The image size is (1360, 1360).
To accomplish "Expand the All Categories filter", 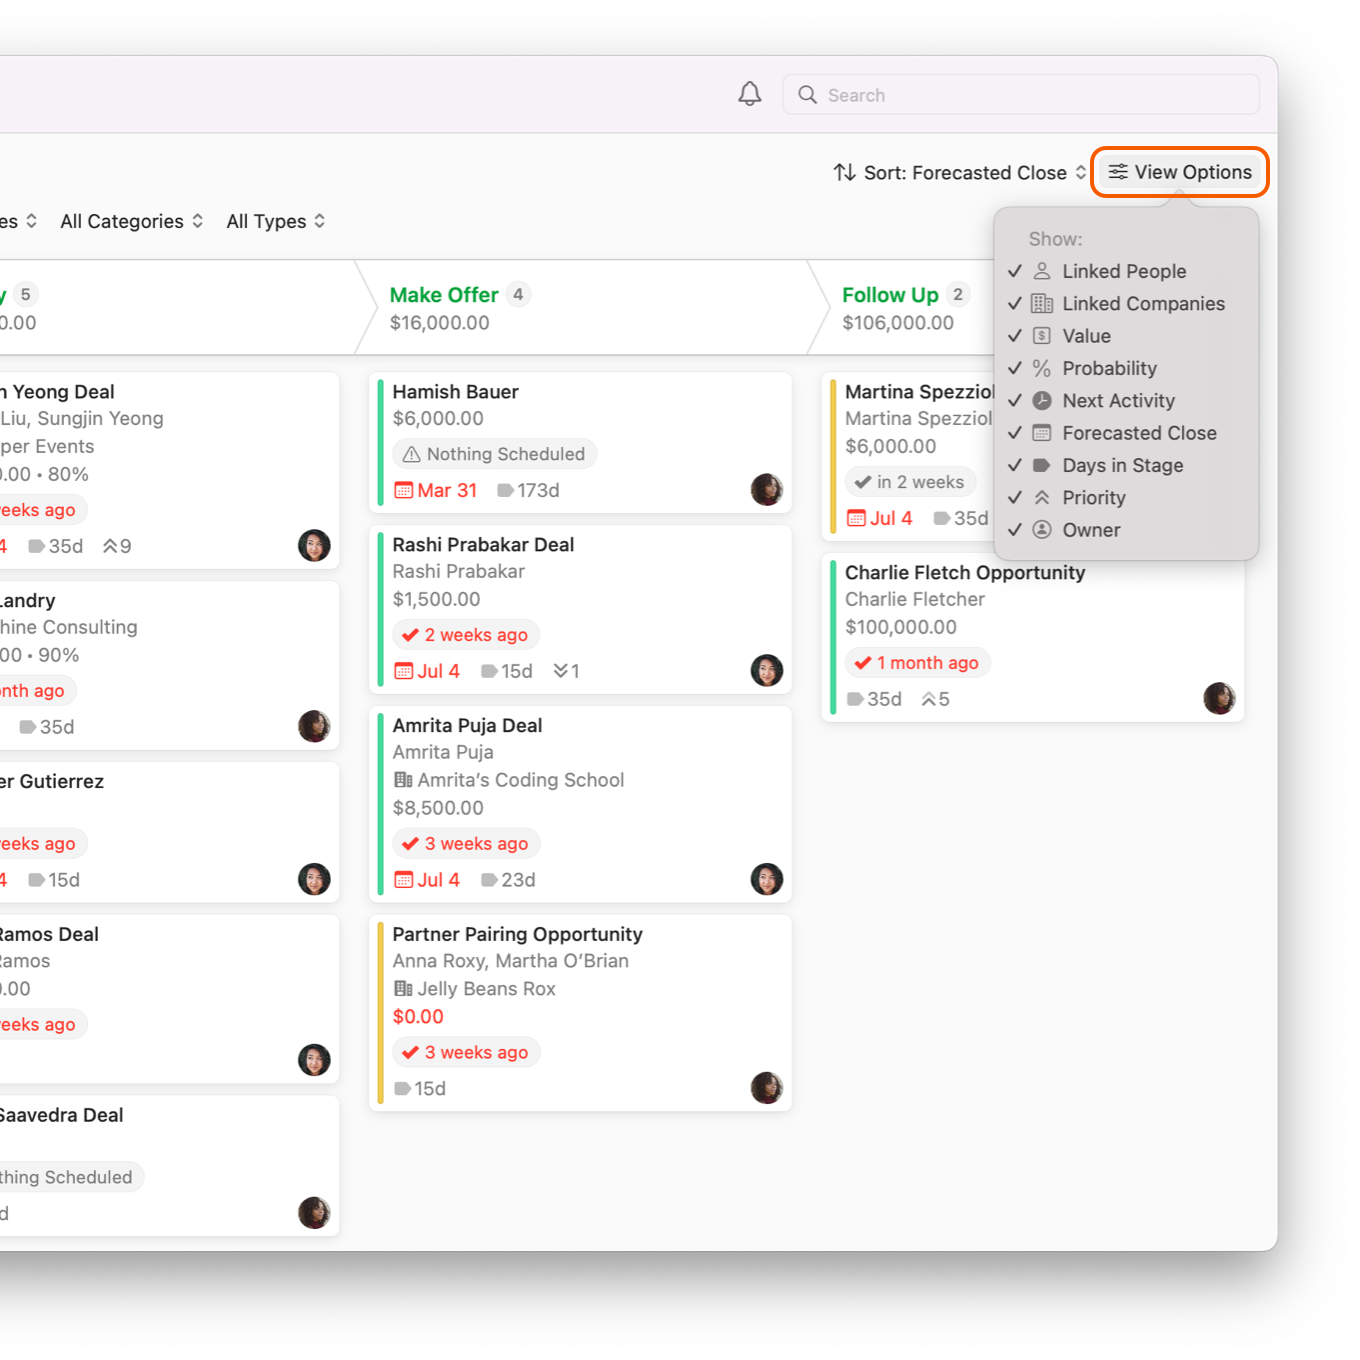I will click(x=131, y=221).
